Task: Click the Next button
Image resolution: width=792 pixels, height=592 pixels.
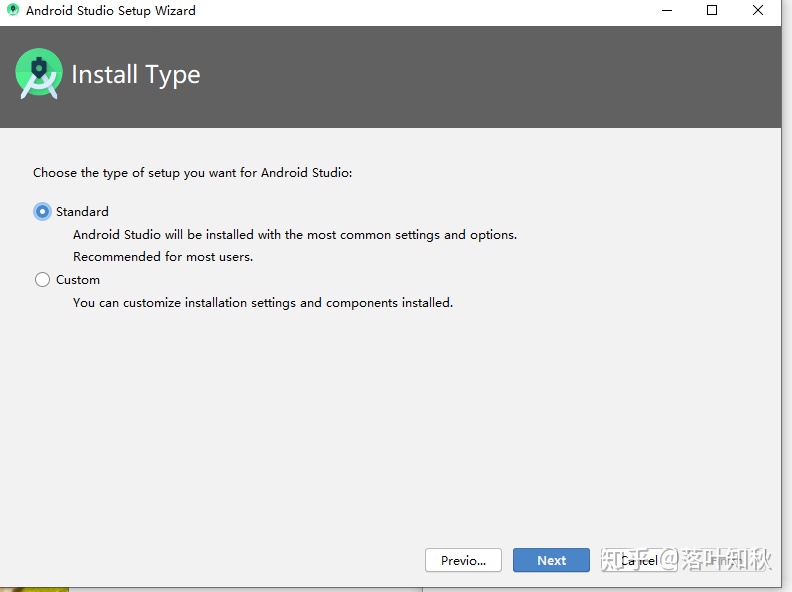Action: pyautogui.click(x=551, y=560)
